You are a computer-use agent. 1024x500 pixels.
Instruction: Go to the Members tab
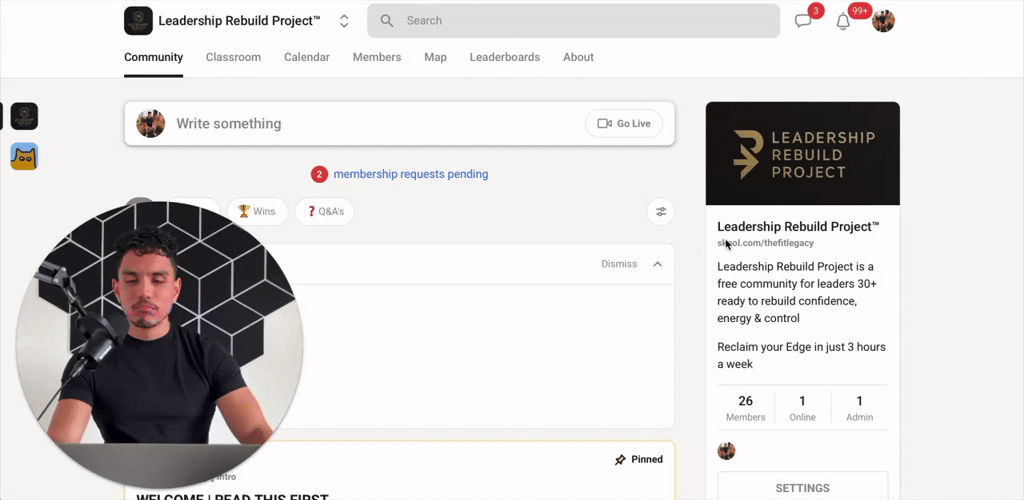[x=377, y=57]
